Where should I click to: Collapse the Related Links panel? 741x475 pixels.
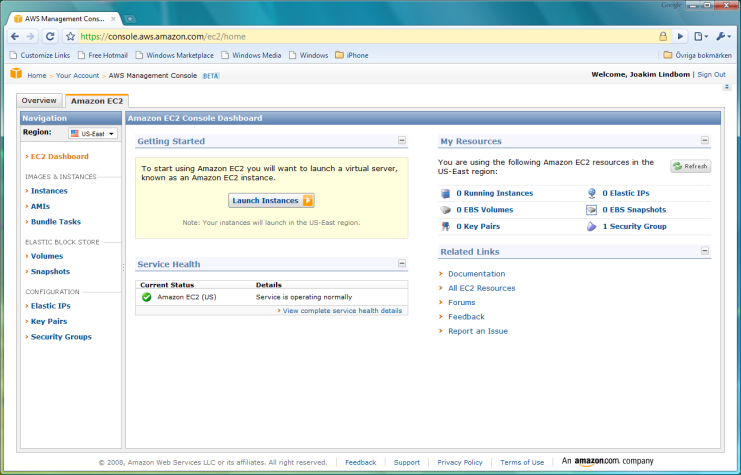pos(705,251)
